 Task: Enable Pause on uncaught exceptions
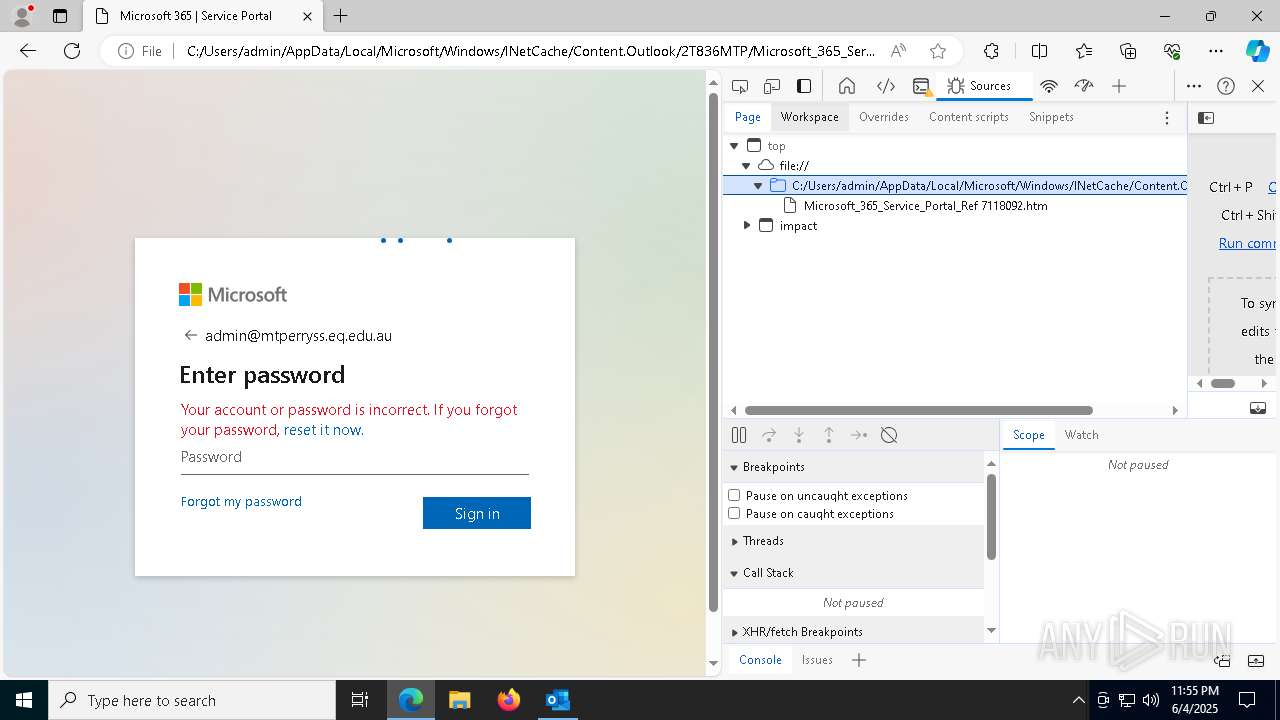(734, 495)
